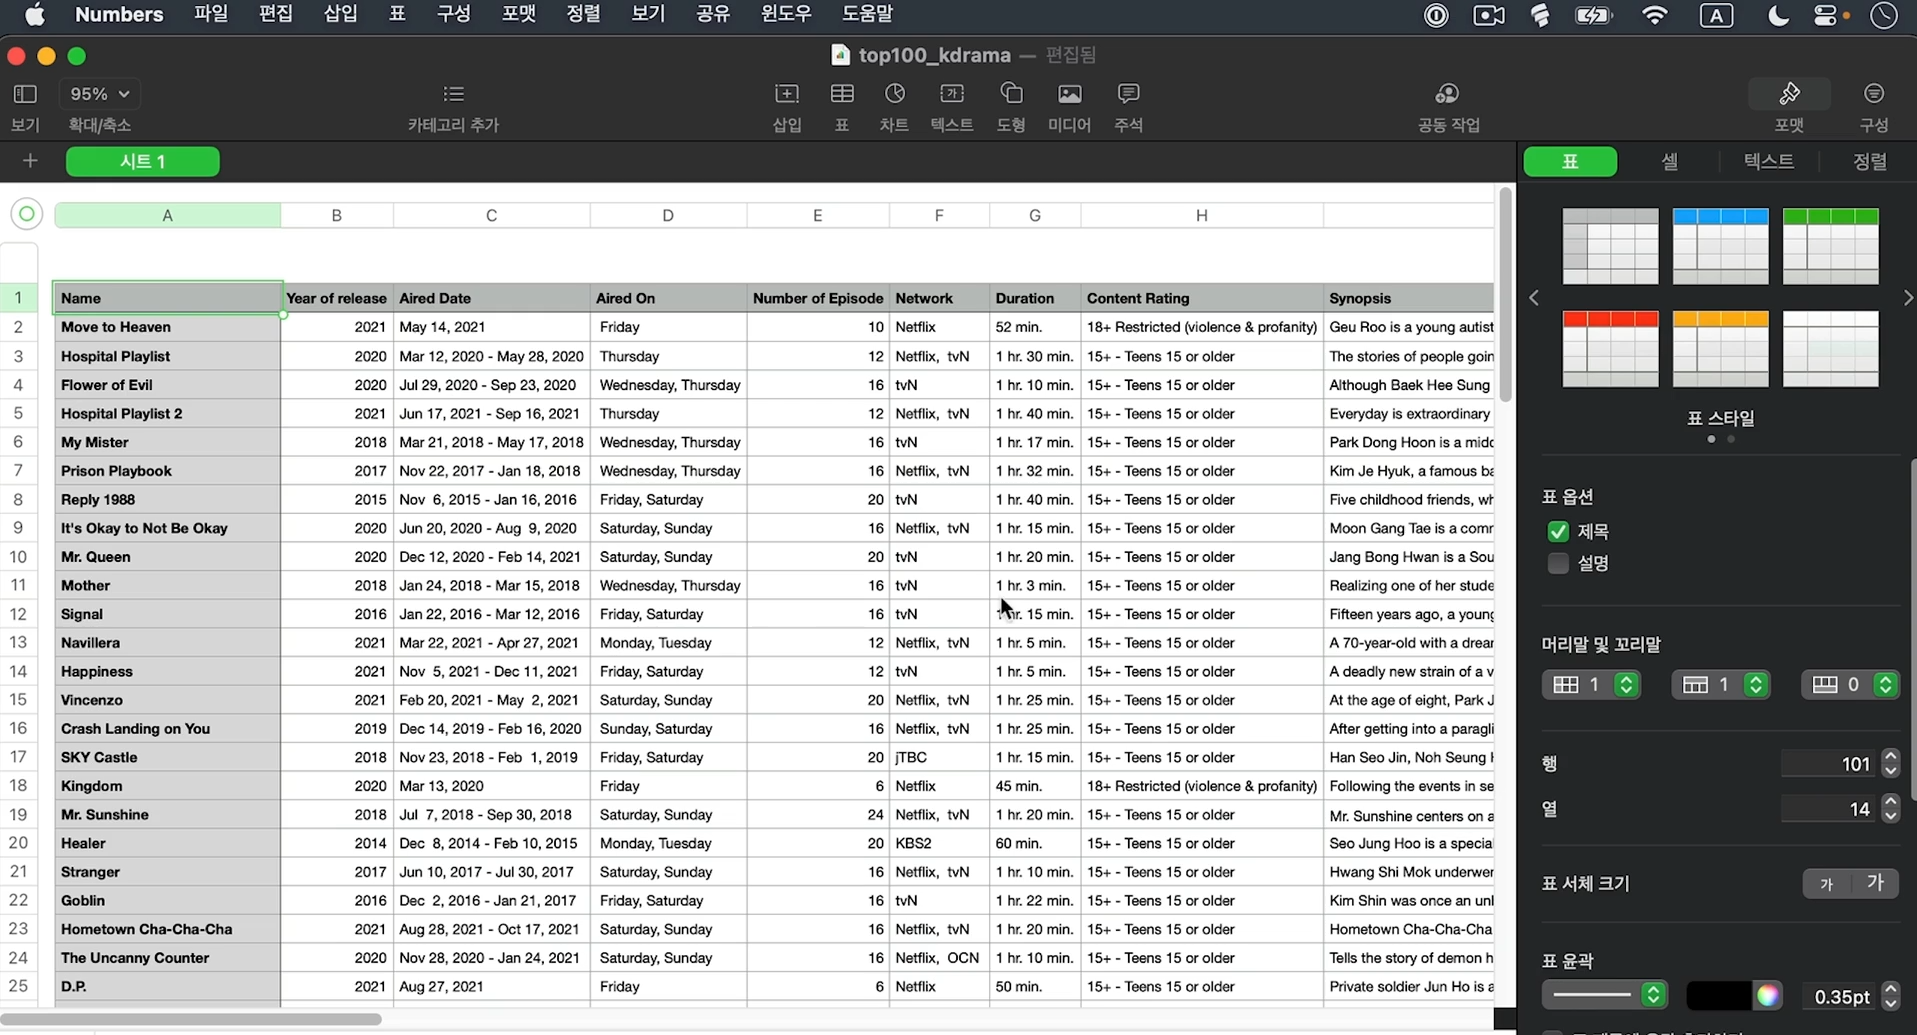Uncheck the 제목 table option checkbox

coord(1558,531)
